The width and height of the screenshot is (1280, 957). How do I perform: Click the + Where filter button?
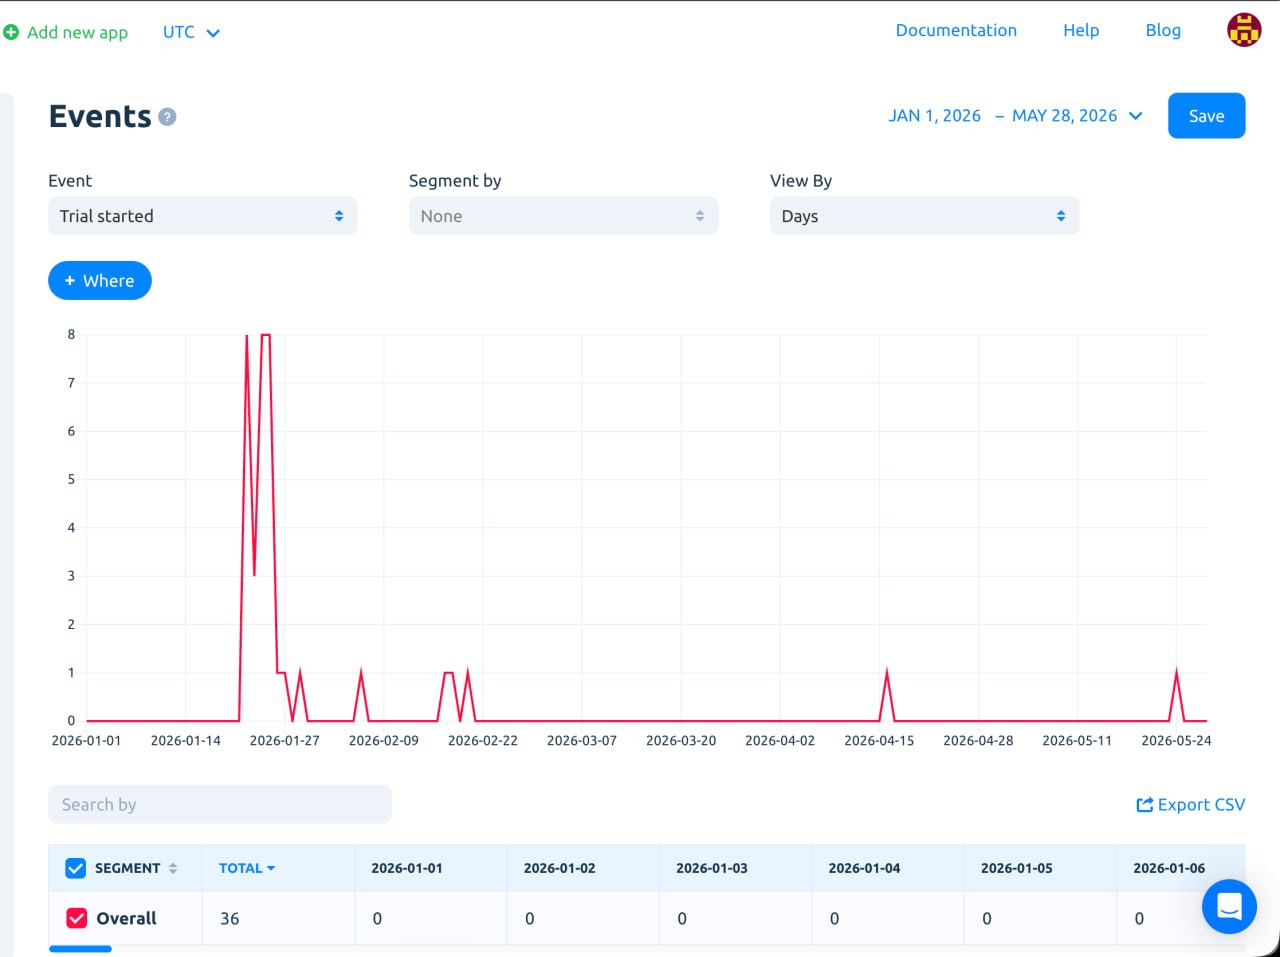(x=100, y=281)
